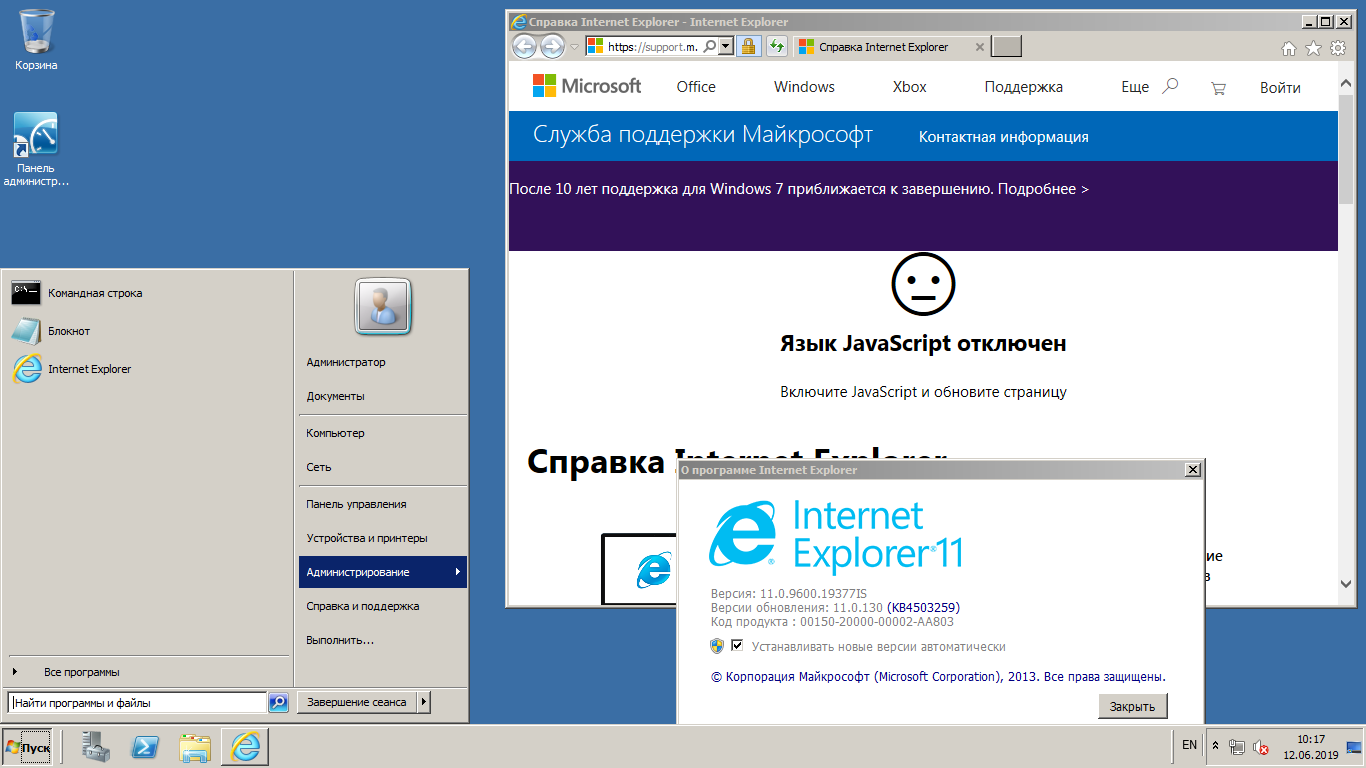1366x768 pixels.
Task: Expand the Администрирование submenu
Action: pos(383,572)
